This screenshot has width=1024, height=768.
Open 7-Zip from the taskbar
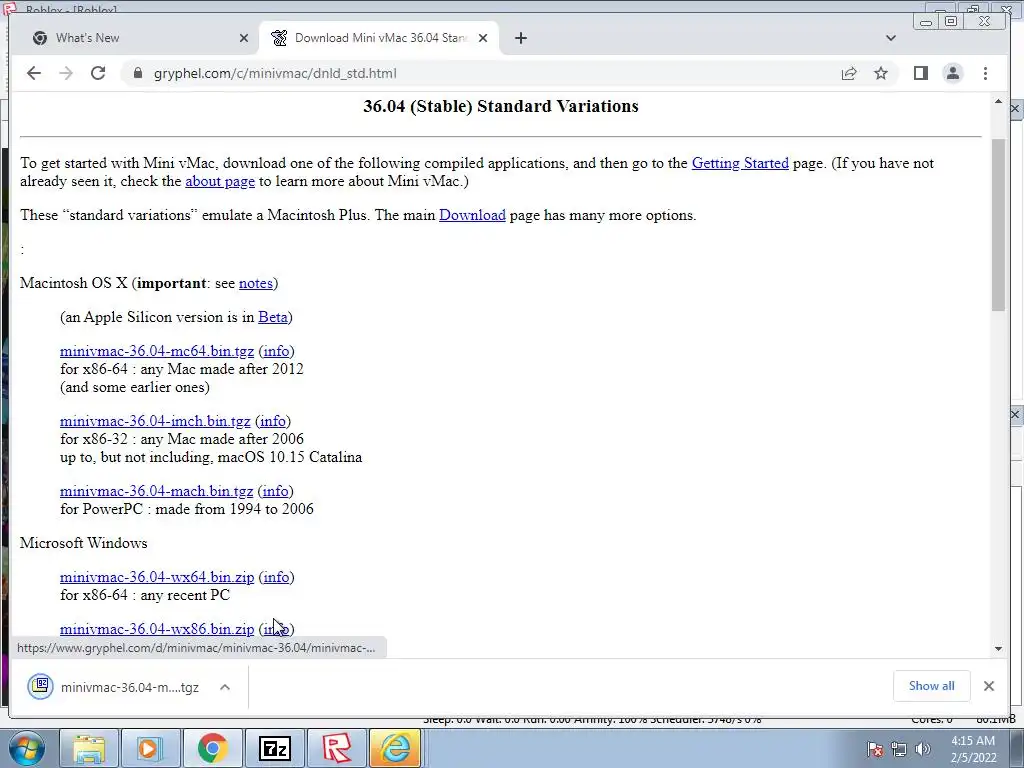(x=274, y=748)
